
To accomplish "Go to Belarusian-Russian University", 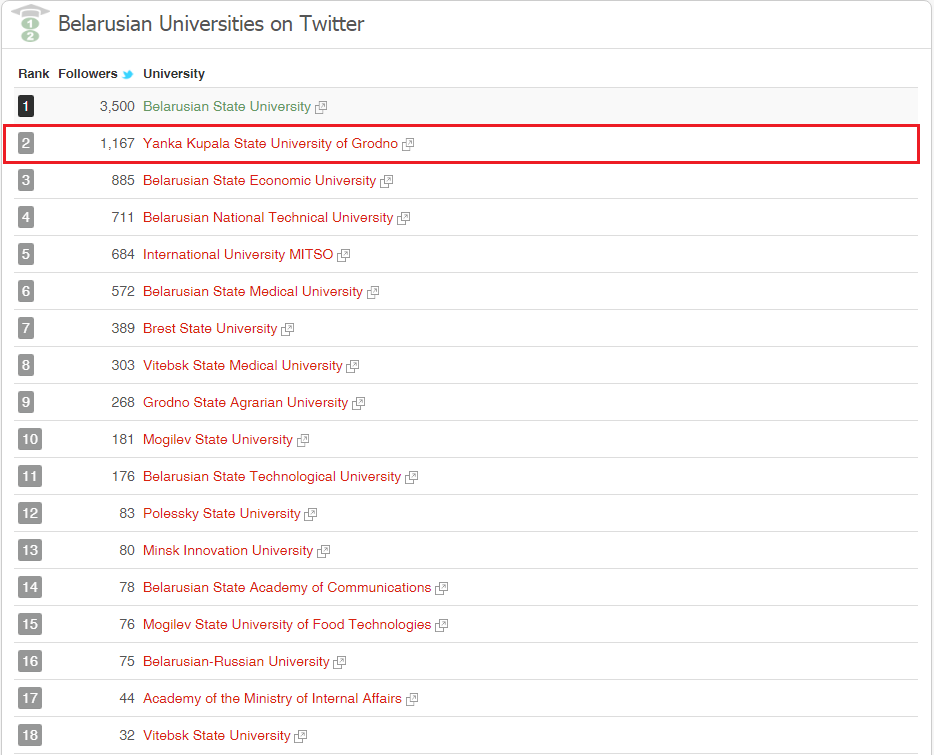I will [x=236, y=661].
